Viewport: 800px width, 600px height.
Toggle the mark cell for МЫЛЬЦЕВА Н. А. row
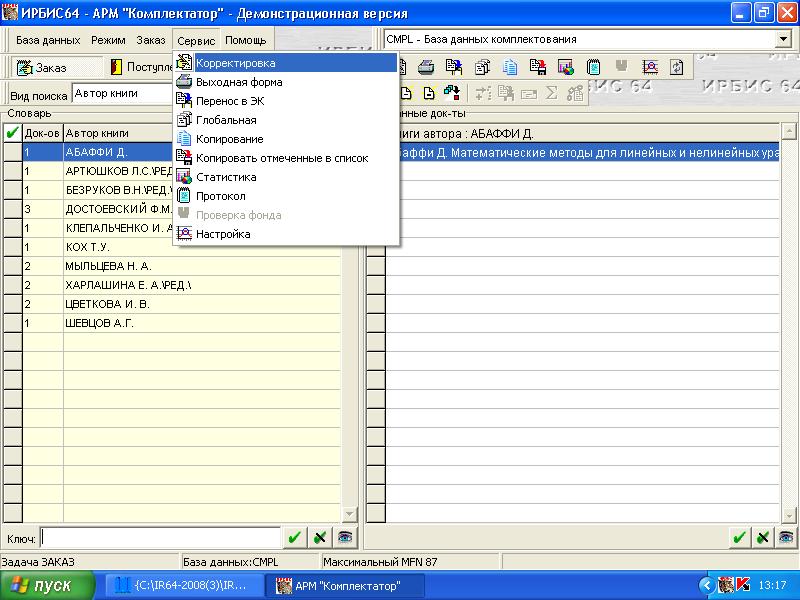[x=13, y=266]
